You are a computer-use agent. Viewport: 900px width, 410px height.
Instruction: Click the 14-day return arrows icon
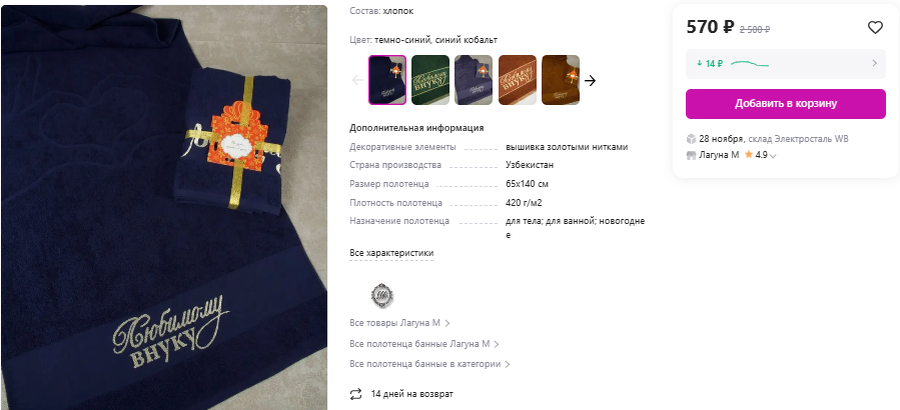click(x=356, y=394)
